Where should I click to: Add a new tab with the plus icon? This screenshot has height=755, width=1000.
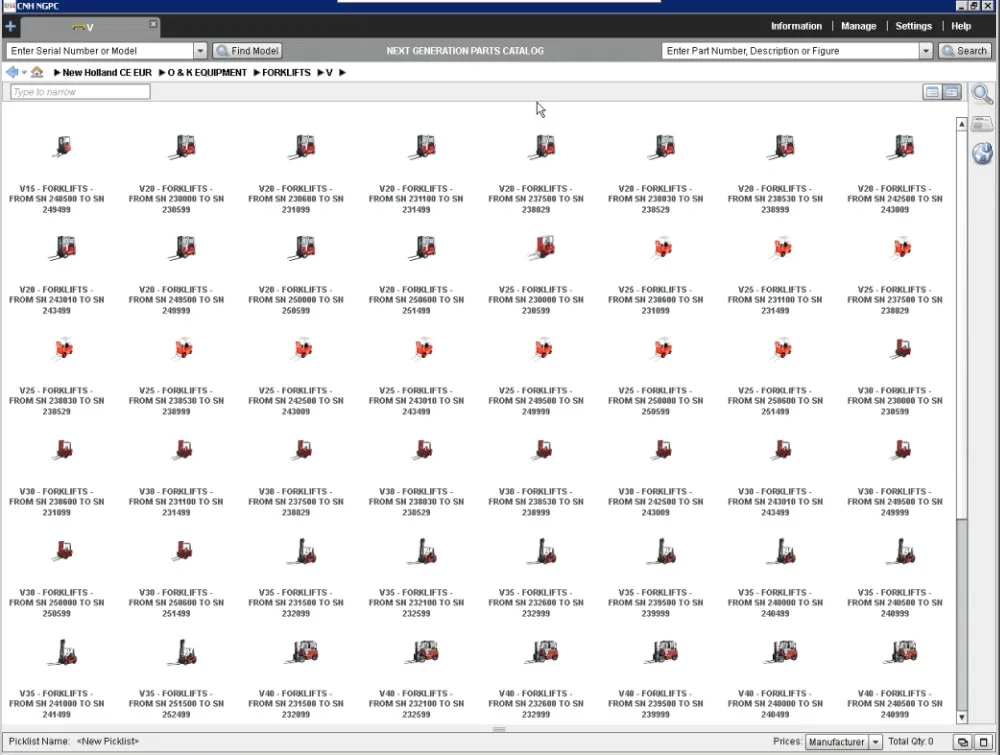(x=10, y=26)
